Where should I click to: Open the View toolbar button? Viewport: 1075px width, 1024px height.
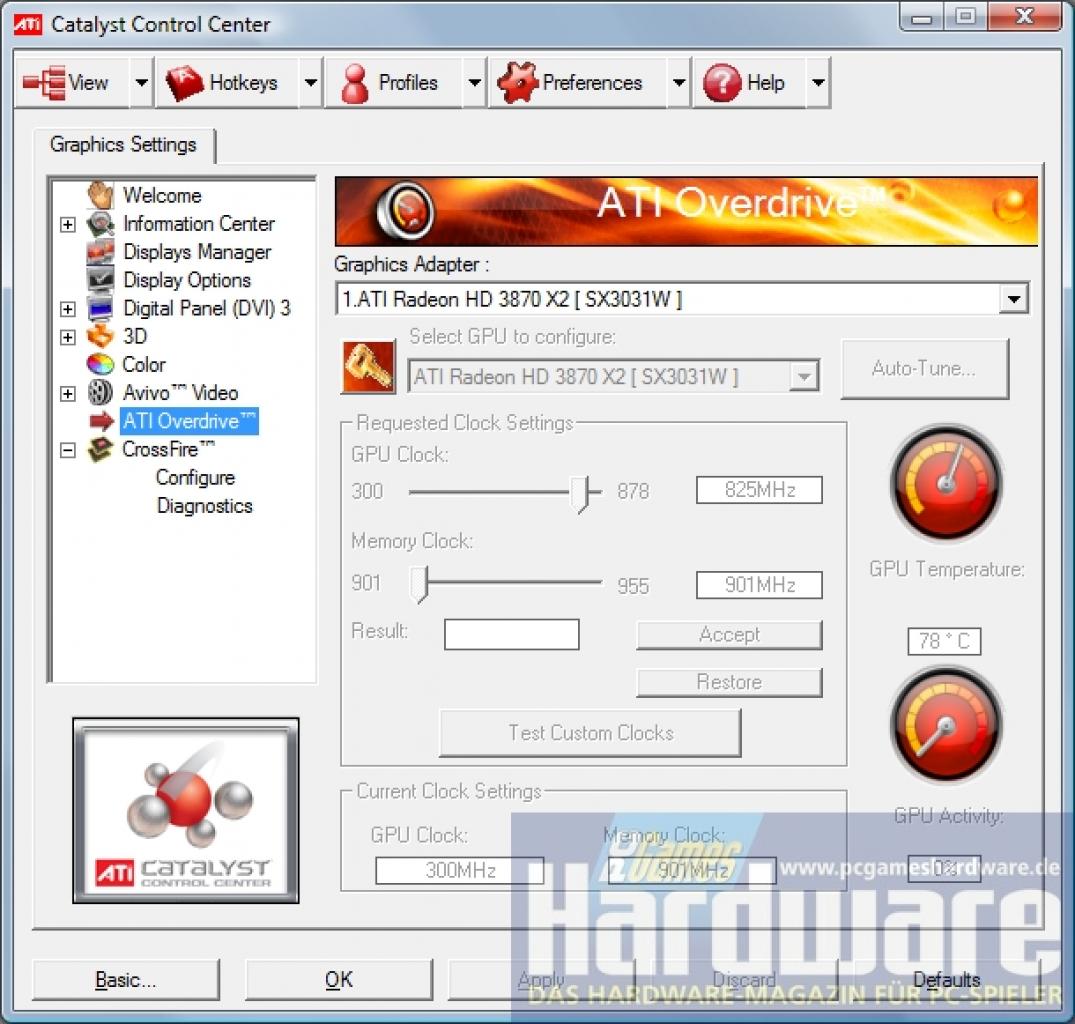click(72, 83)
